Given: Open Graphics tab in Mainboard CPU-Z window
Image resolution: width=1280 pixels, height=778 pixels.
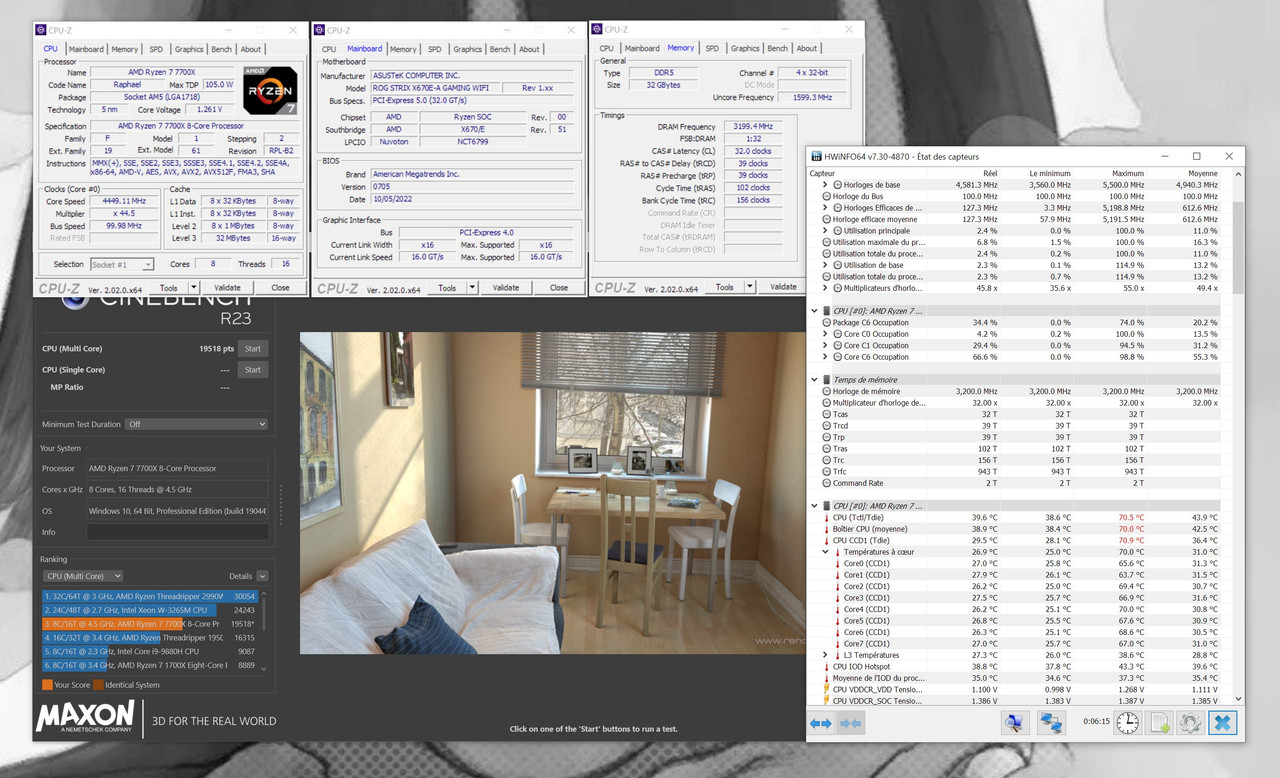Looking at the screenshot, I should point(467,49).
